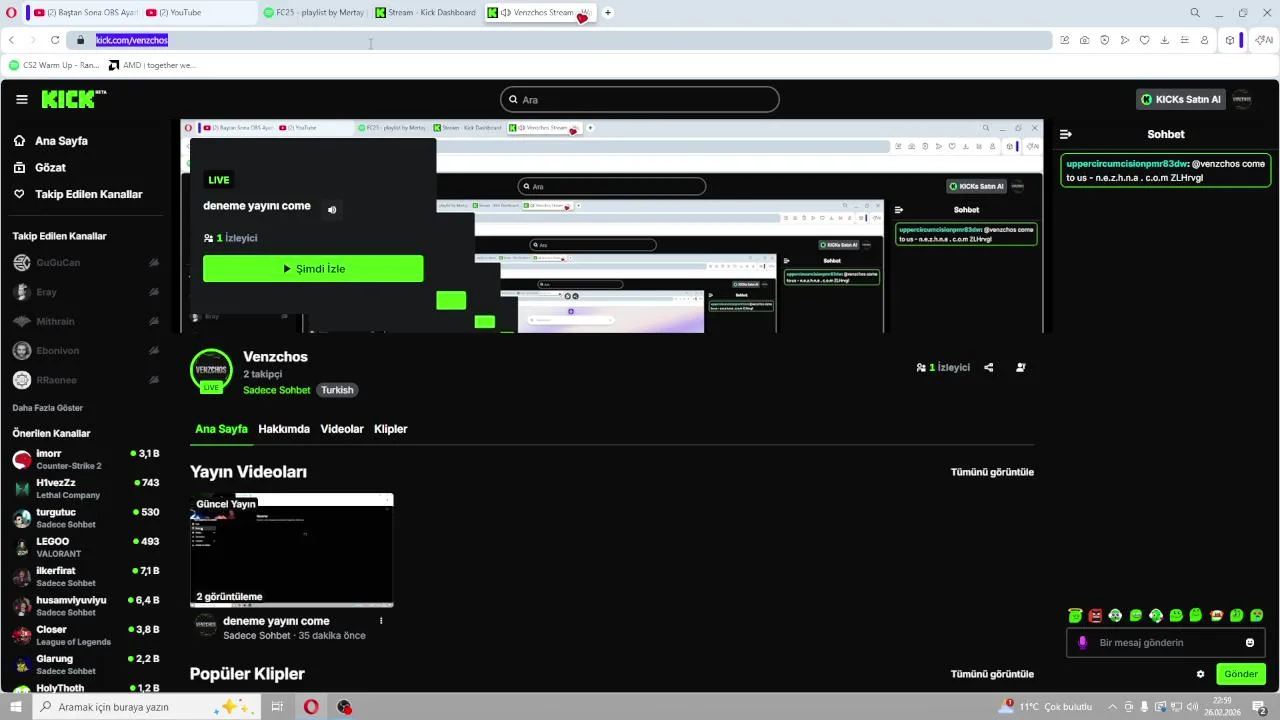Open recommended channel ilkerfirat
Screen dimensions: 1280x720
86,576
